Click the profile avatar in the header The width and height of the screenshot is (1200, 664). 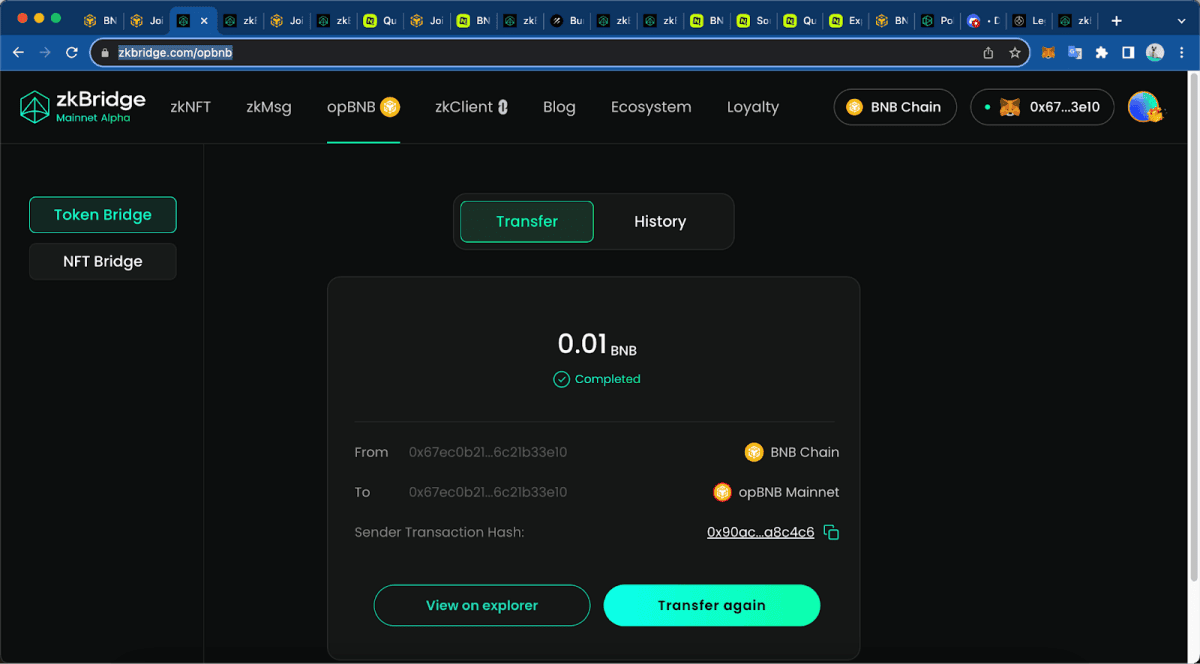1144,107
